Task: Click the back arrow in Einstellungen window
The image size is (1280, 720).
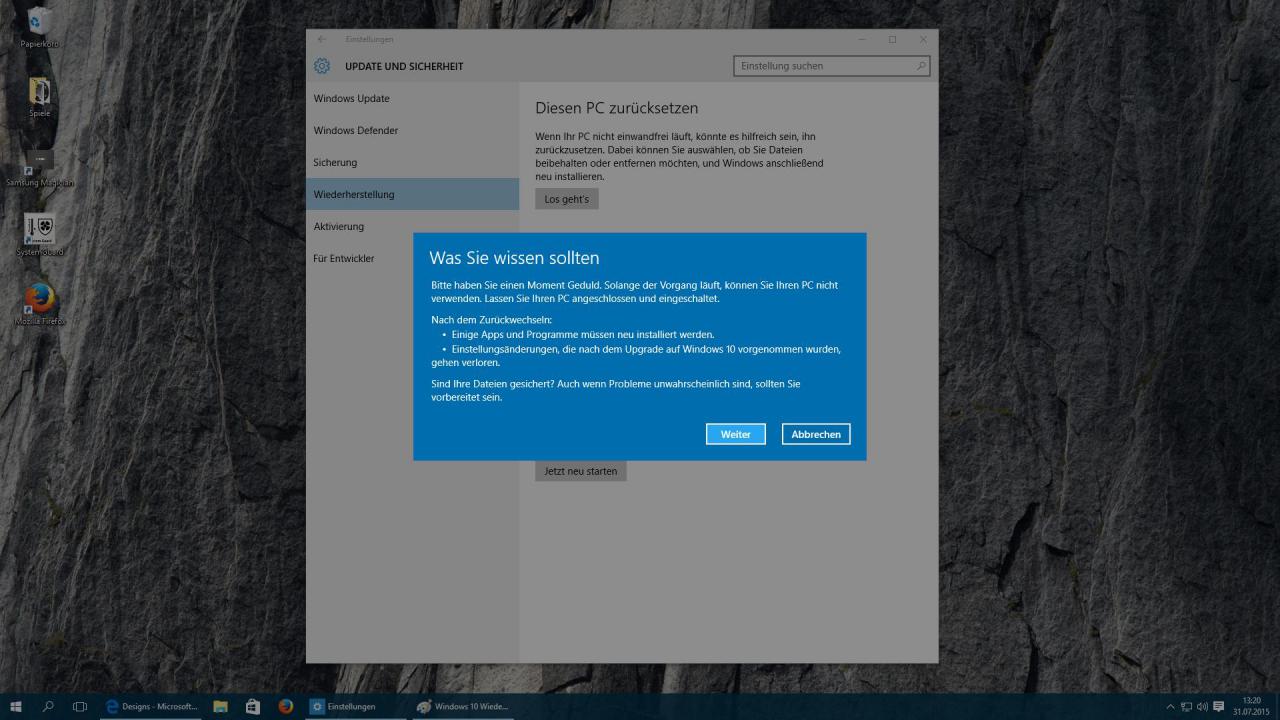Action: click(322, 39)
